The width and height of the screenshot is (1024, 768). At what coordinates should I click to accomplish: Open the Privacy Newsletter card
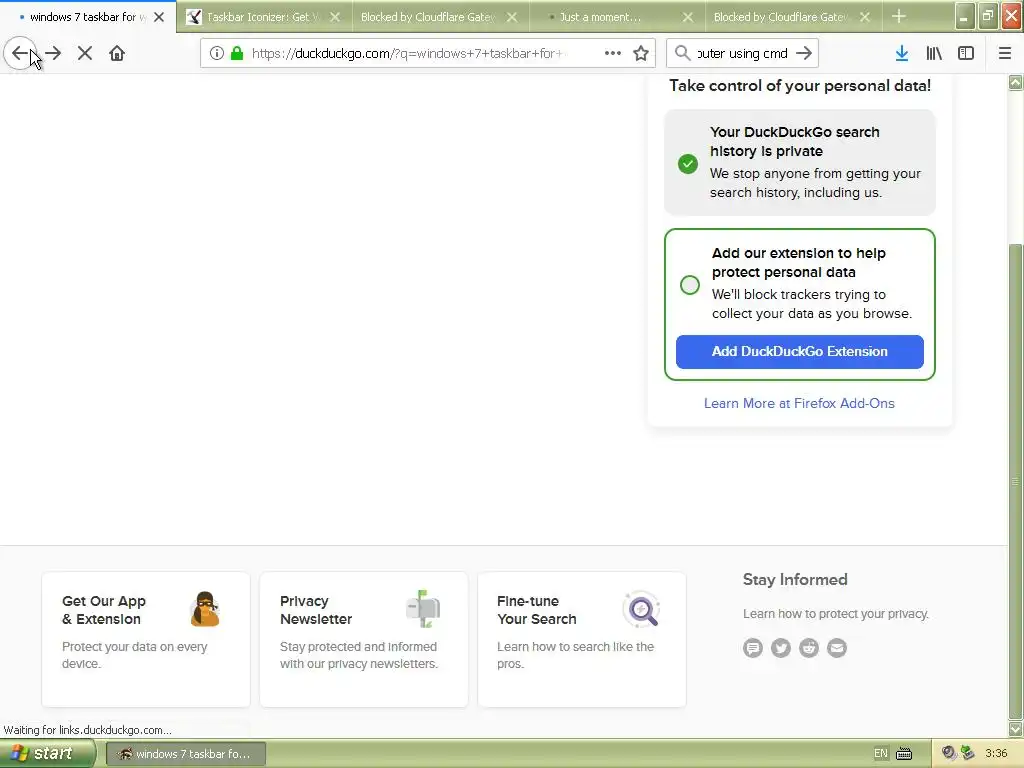pyautogui.click(x=364, y=639)
